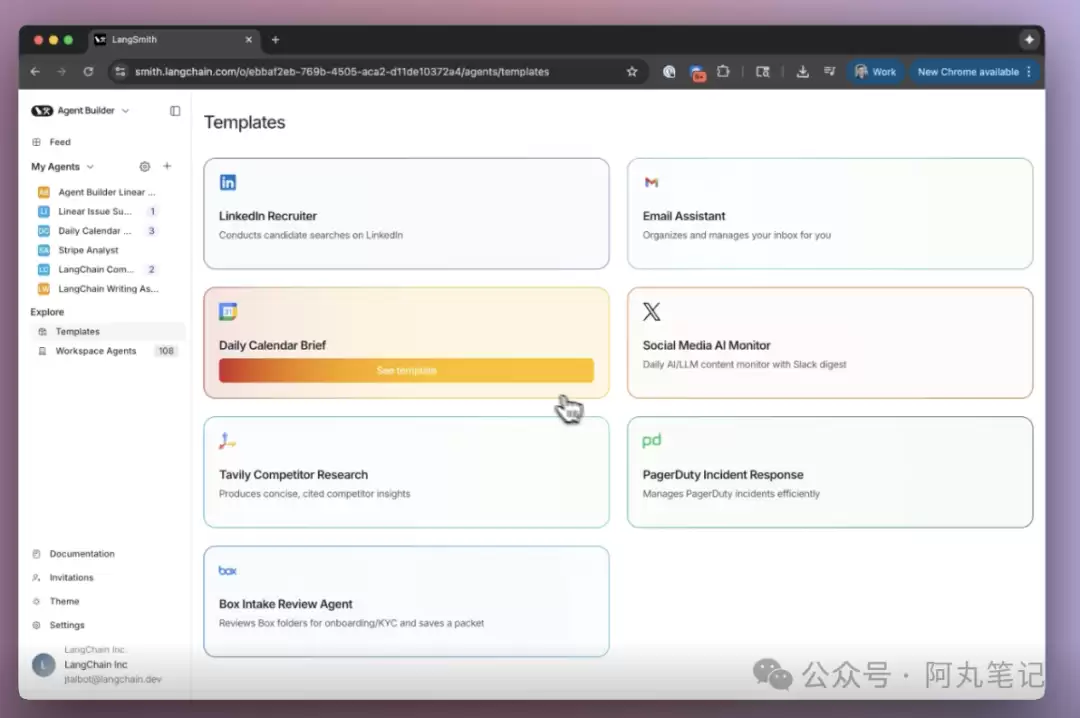Reload the page in browser
This screenshot has width=1080, height=718.
[x=88, y=72]
